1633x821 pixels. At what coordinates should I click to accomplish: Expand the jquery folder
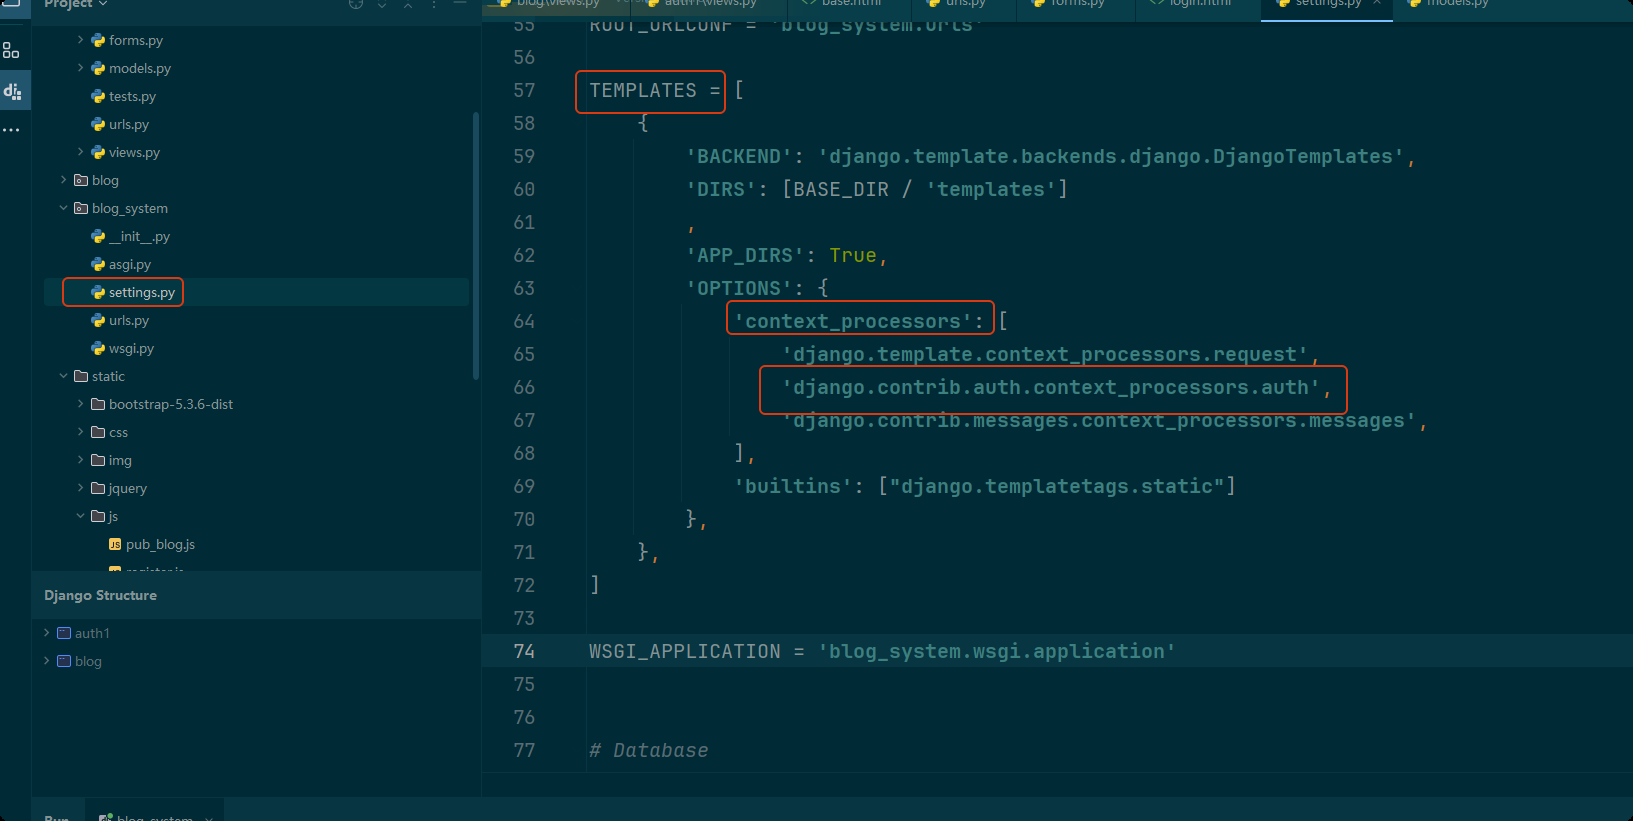(81, 488)
